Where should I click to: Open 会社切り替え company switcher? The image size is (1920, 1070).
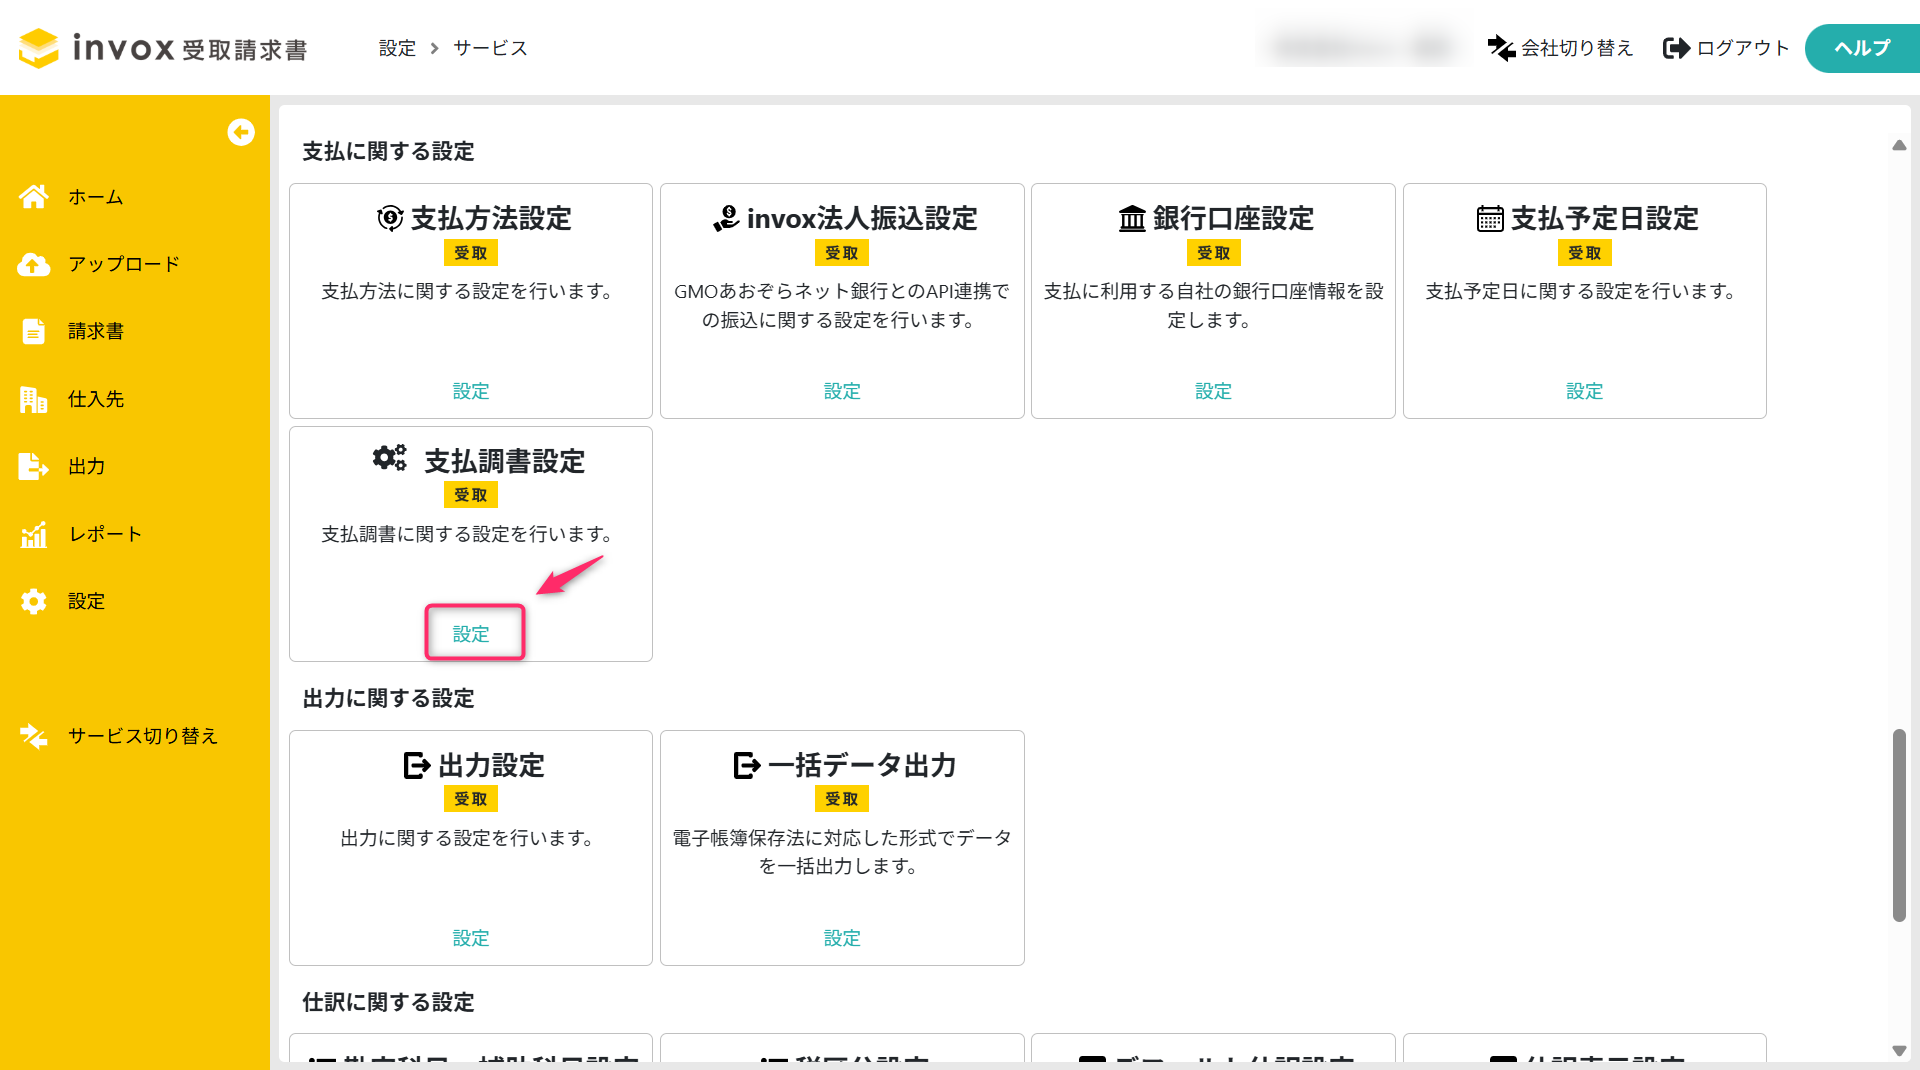click(x=1560, y=48)
